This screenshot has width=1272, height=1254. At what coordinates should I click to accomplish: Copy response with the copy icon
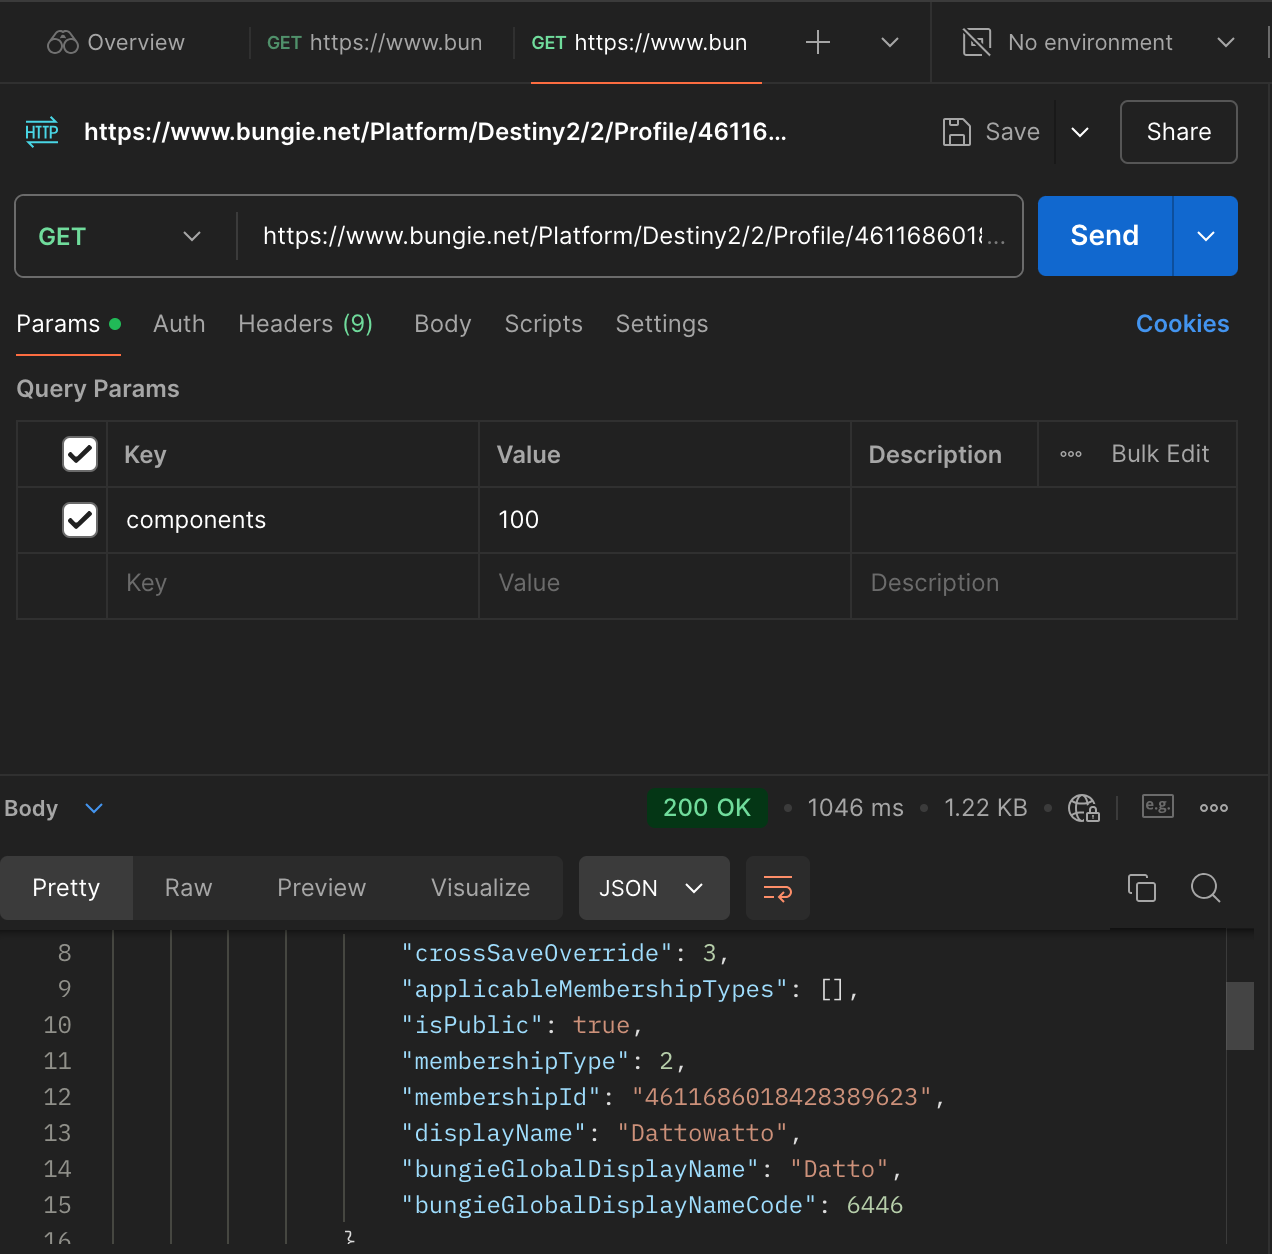coord(1142,888)
